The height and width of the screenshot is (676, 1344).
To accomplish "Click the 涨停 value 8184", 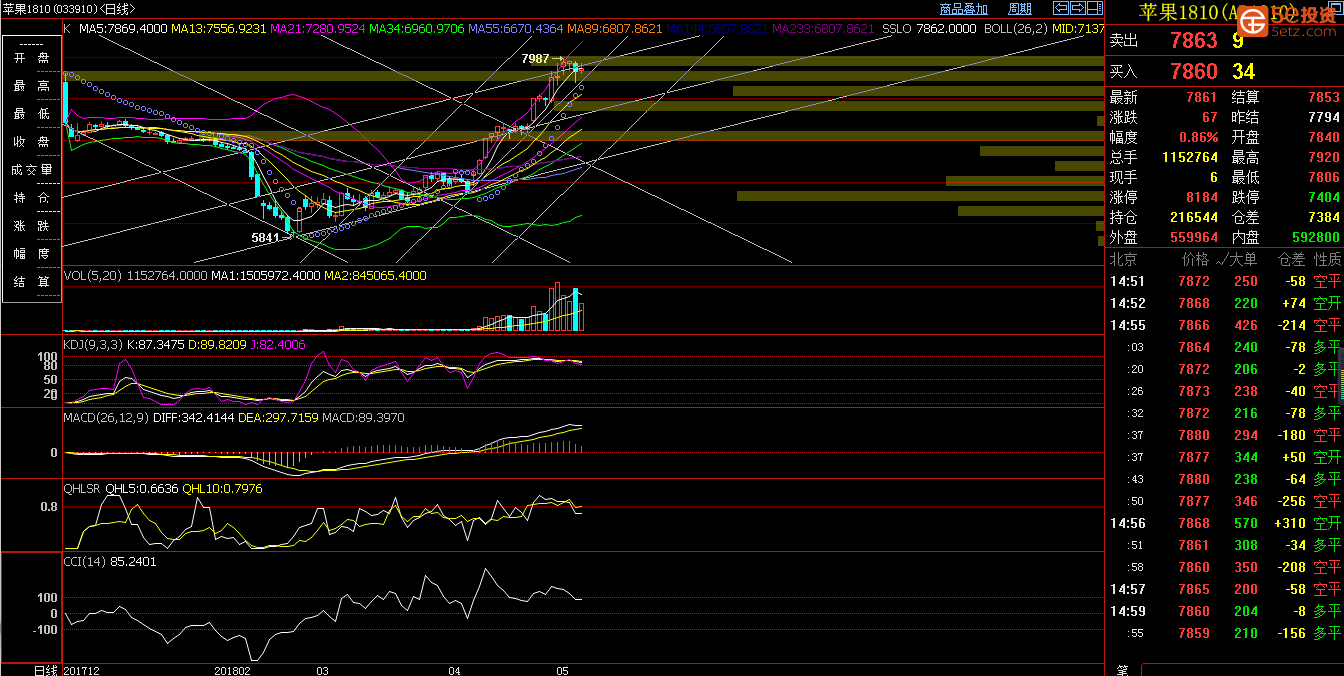I will pyautogui.click(x=1201, y=197).
